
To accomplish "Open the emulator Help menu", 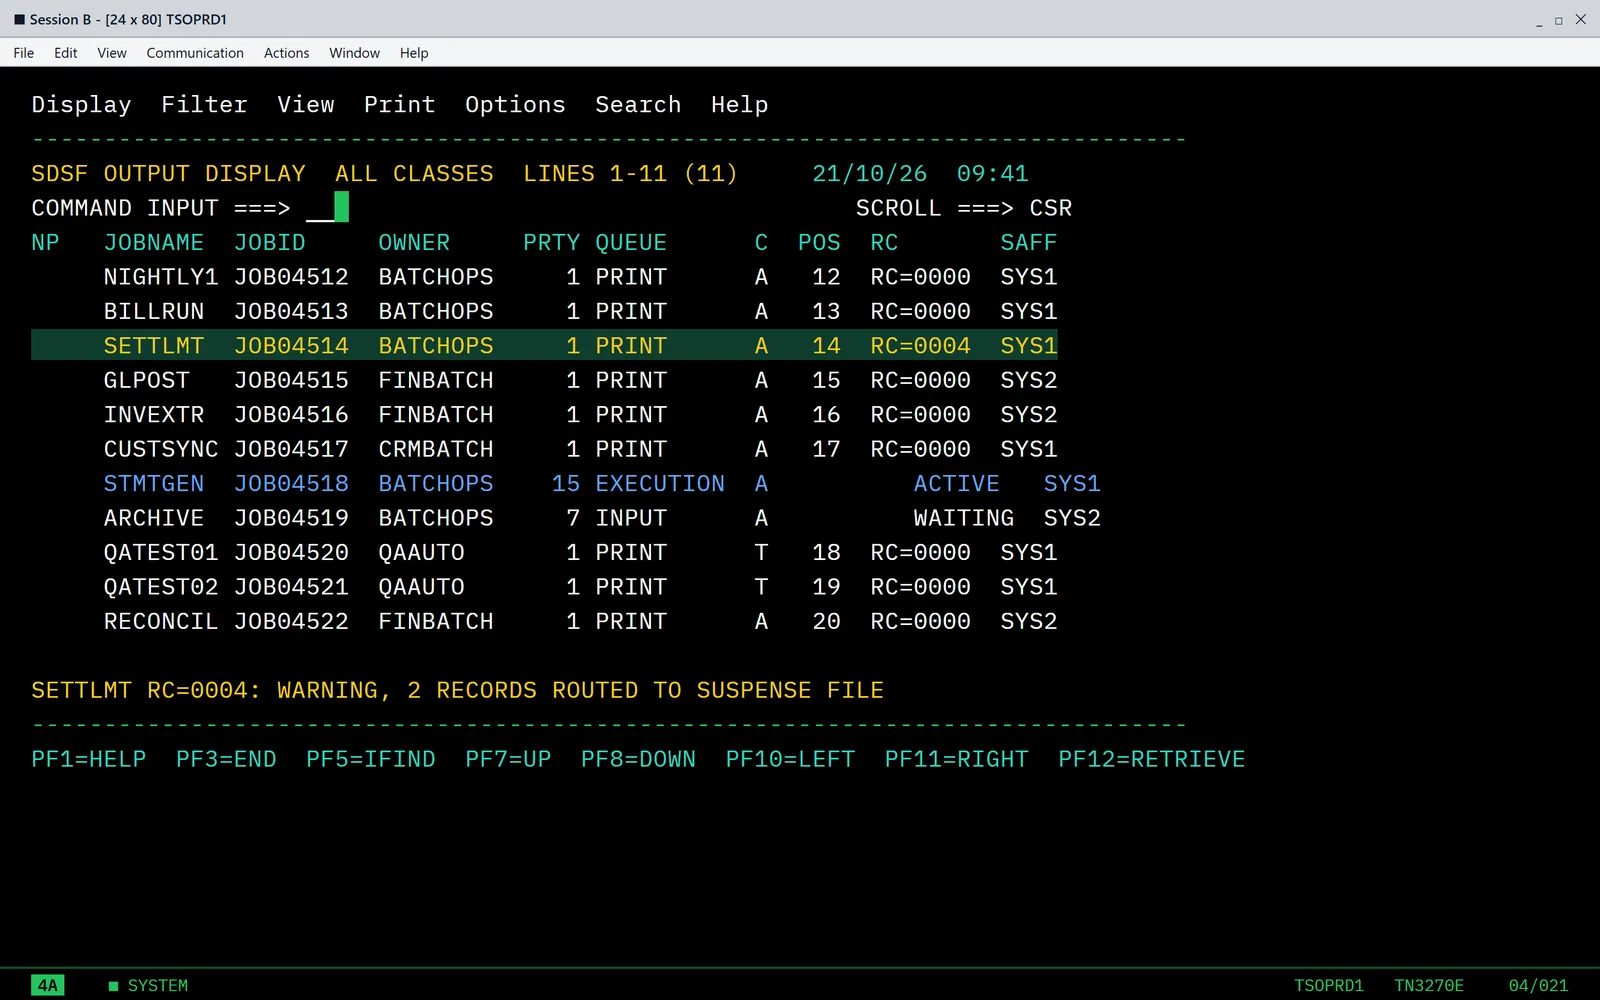I will coord(414,53).
